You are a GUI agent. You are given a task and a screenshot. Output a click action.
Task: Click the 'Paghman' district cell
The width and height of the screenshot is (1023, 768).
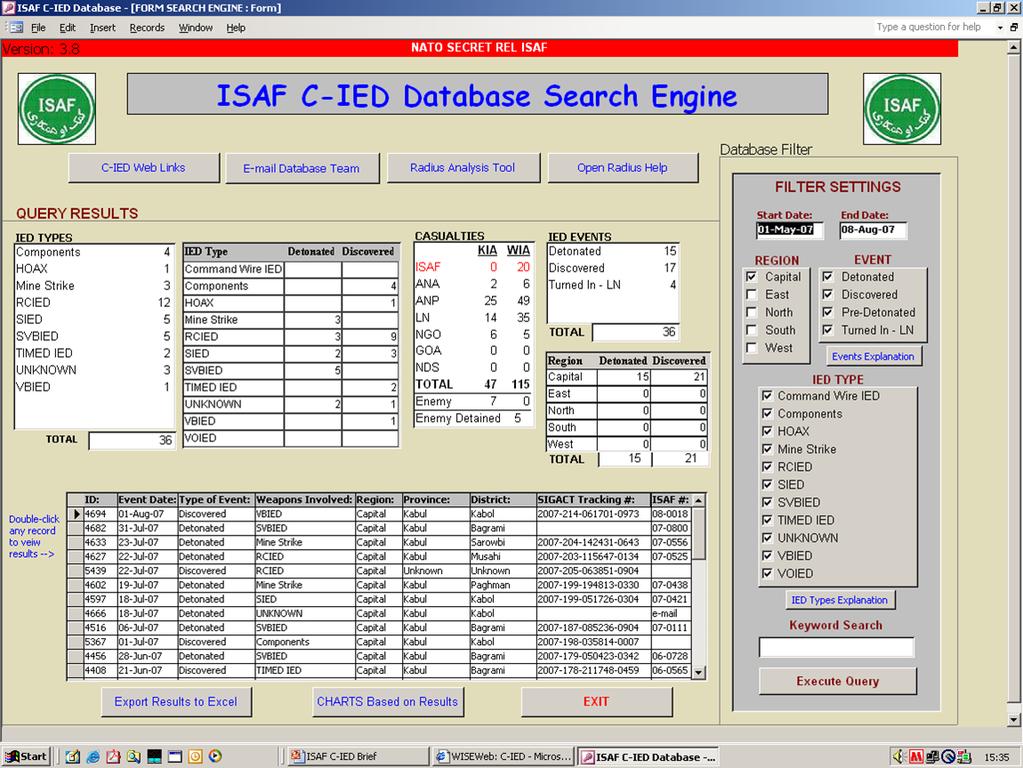click(x=502, y=585)
